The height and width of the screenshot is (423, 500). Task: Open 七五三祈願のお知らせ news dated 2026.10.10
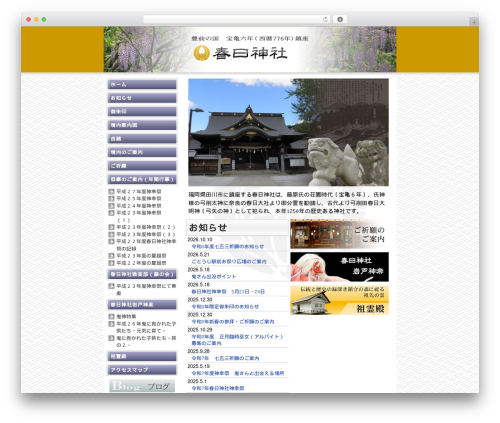click(228, 247)
